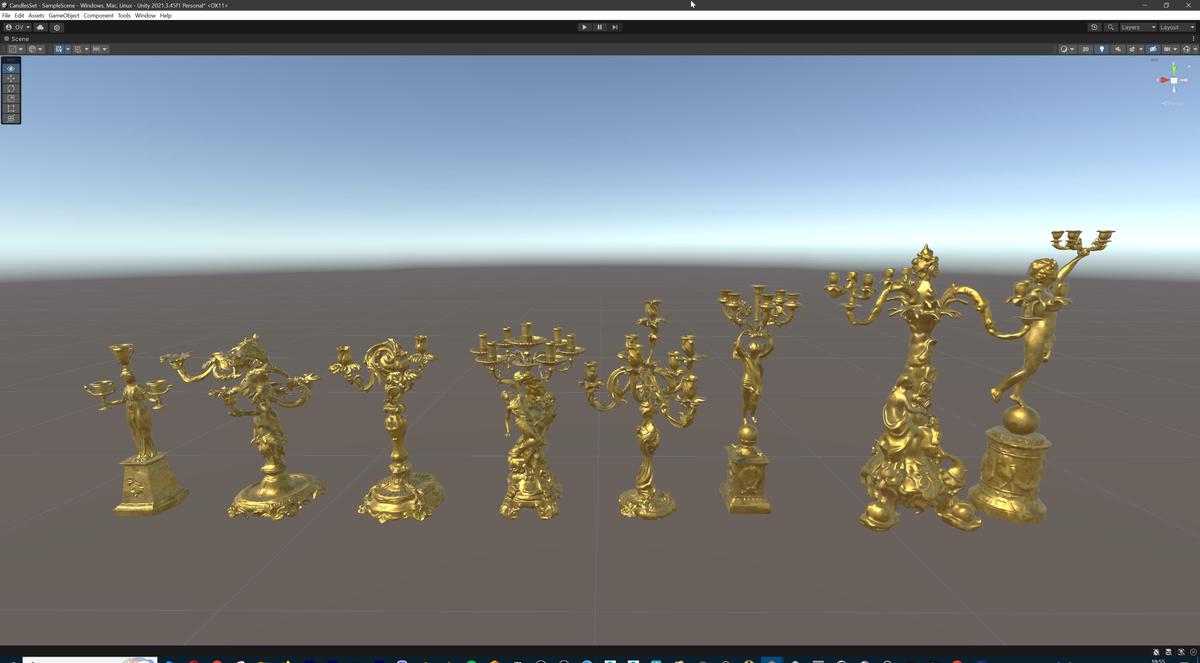Open the Assets menu
The height and width of the screenshot is (663, 1200).
coord(36,15)
